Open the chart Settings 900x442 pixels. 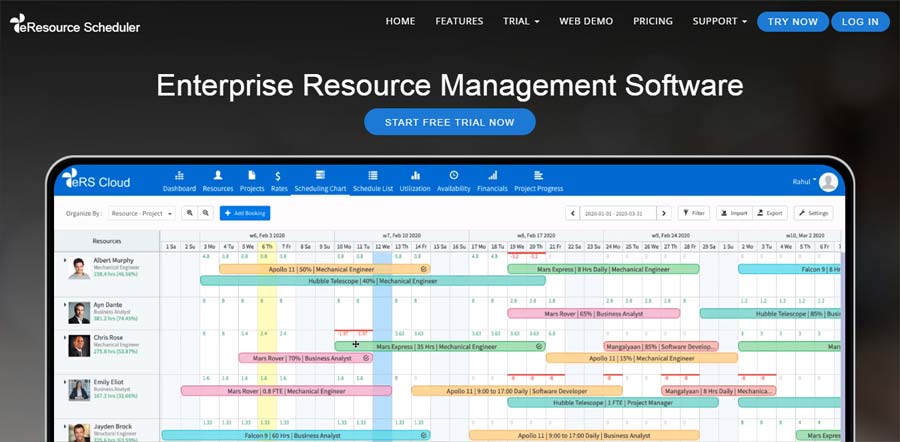(813, 213)
